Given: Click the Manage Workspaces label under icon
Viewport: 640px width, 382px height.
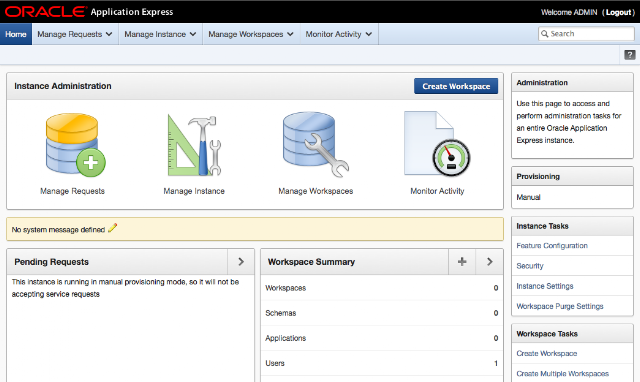Looking at the screenshot, I should pos(316,191).
